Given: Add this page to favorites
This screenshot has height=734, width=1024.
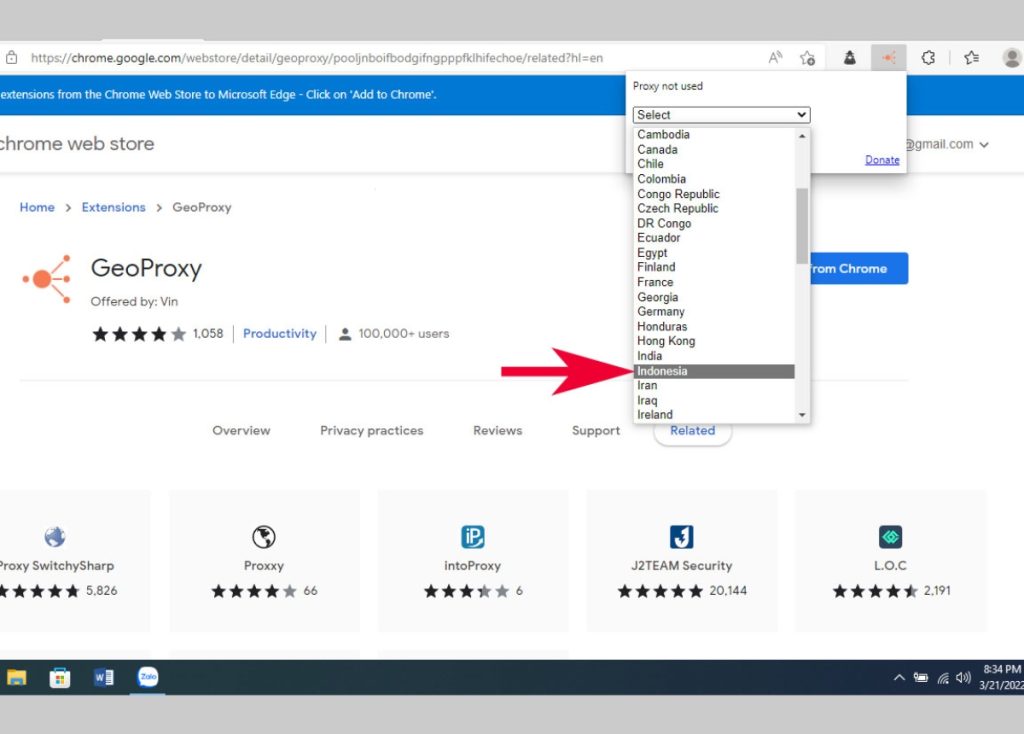Looking at the screenshot, I should [x=808, y=57].
